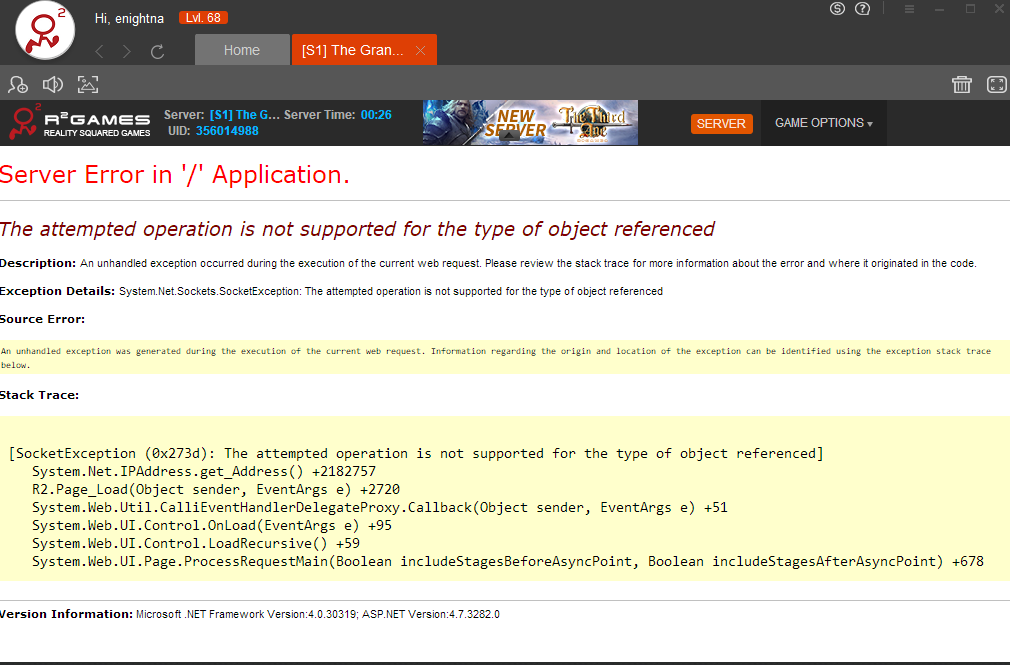Switch to the Home tab

click(x=241, y=50)
